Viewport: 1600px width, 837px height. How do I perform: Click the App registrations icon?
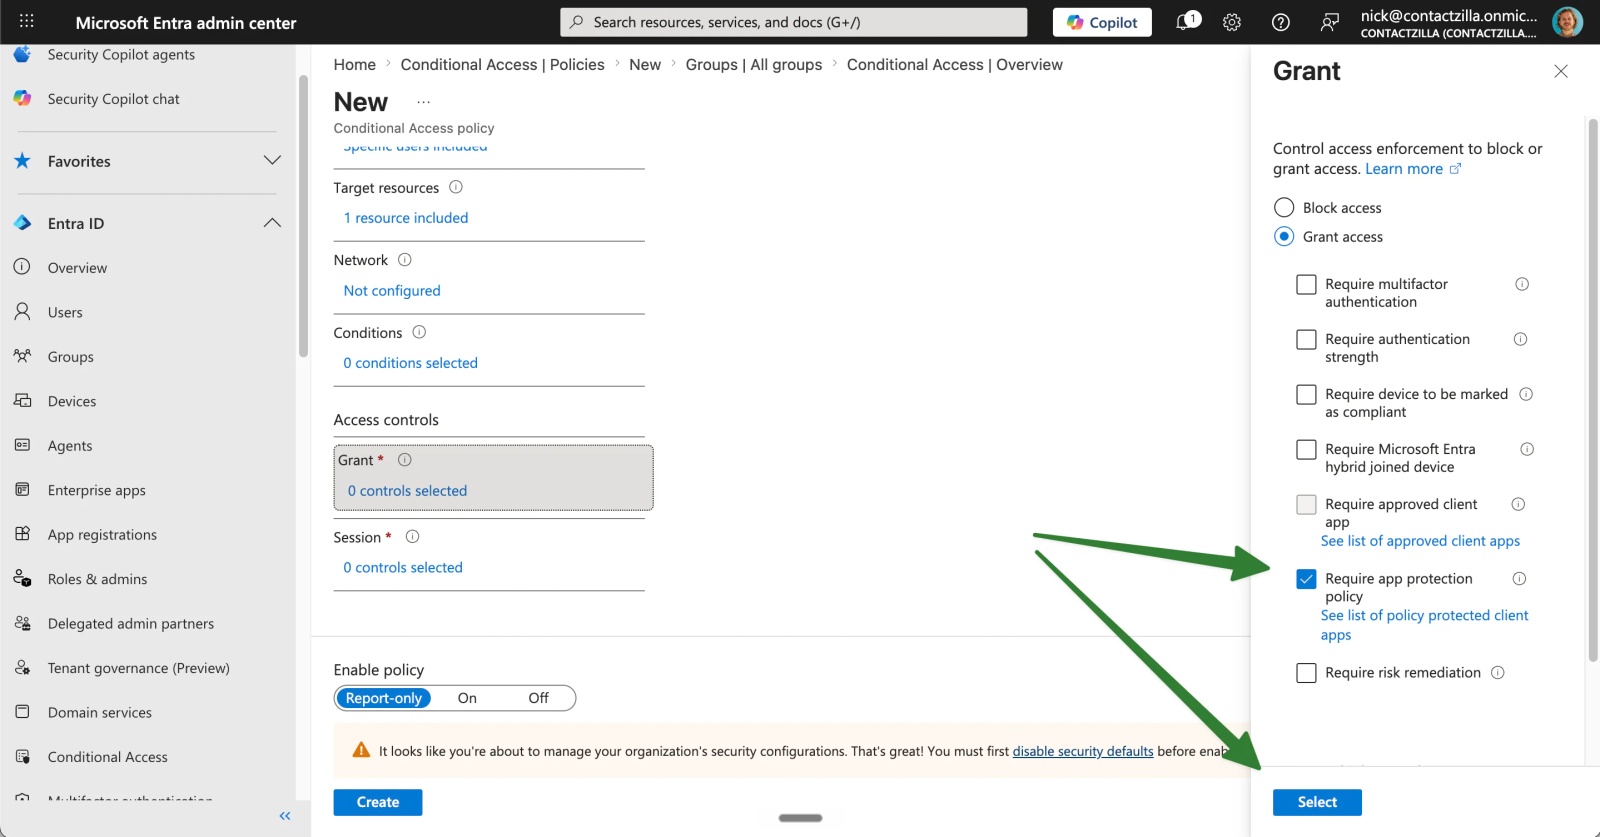click(x=22, y=534)
